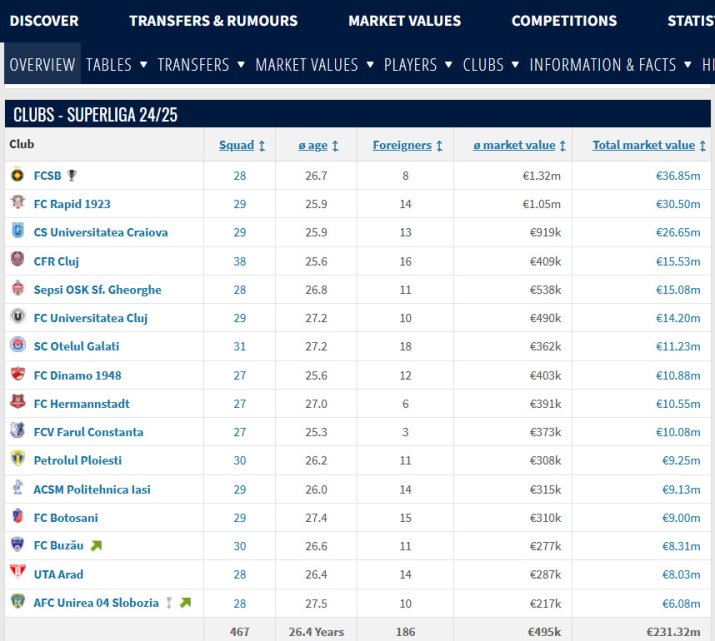The width and height of the screenshot is (715, 641).
Task: Open FCSB total market value €36.85m
Action: click(678, 176)
